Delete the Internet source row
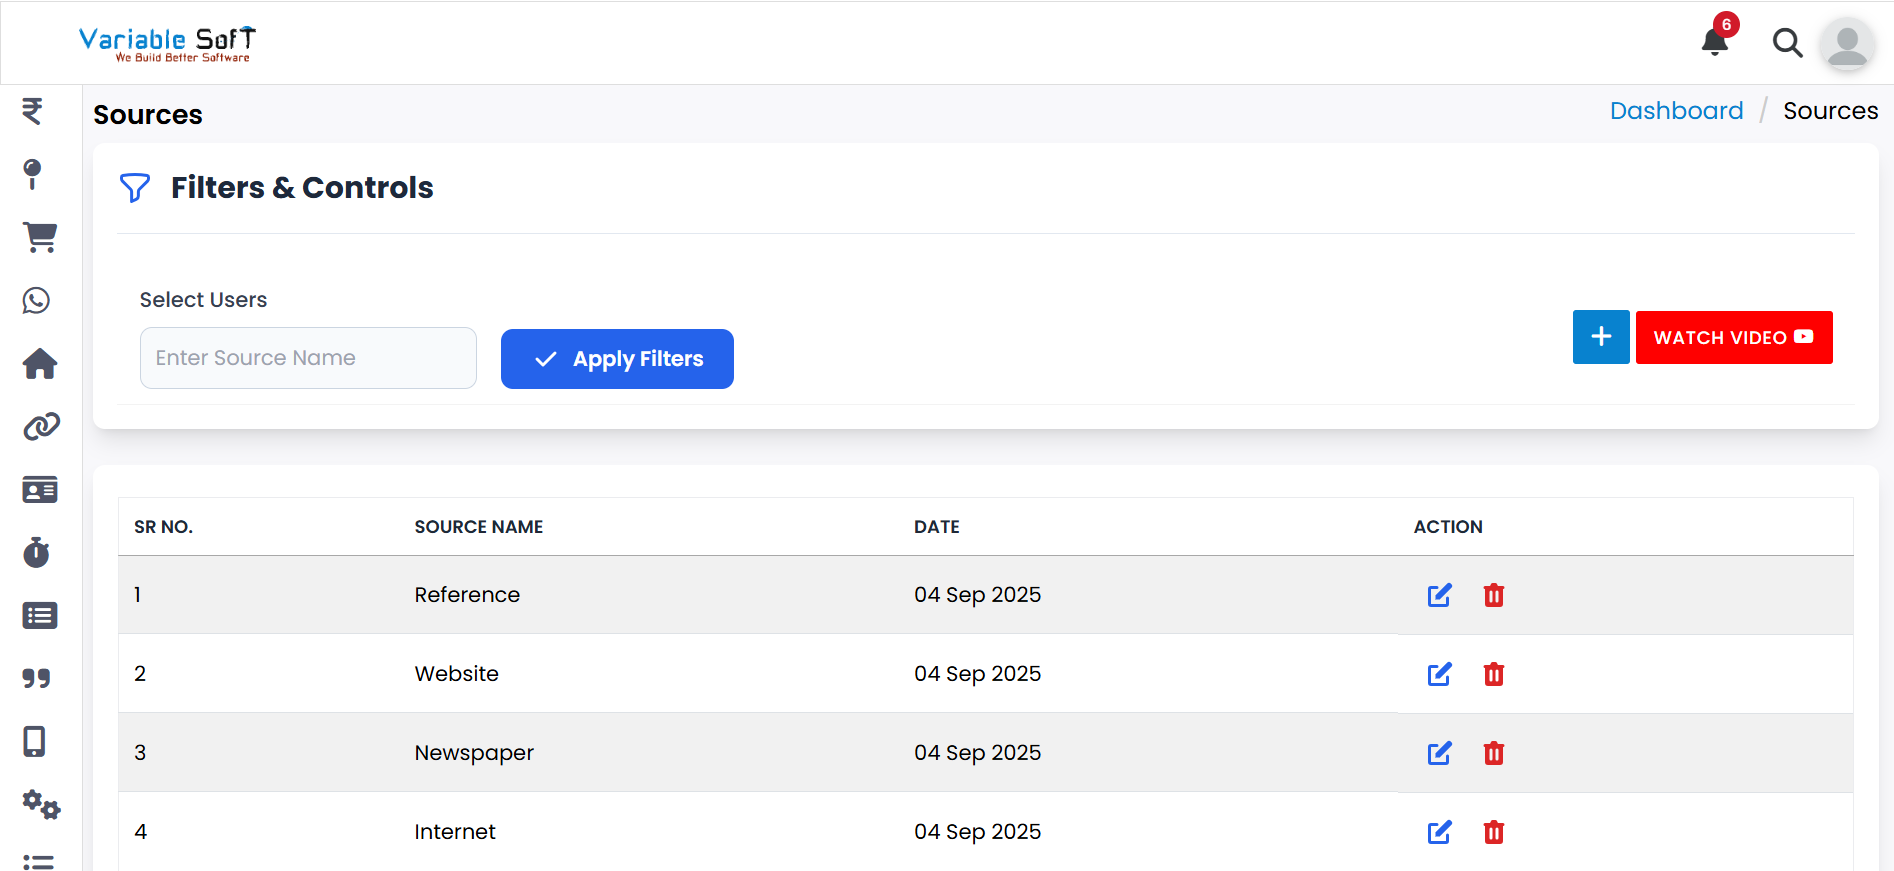The width and height of the screenshot is (1894, 871). pos(1494,832)
